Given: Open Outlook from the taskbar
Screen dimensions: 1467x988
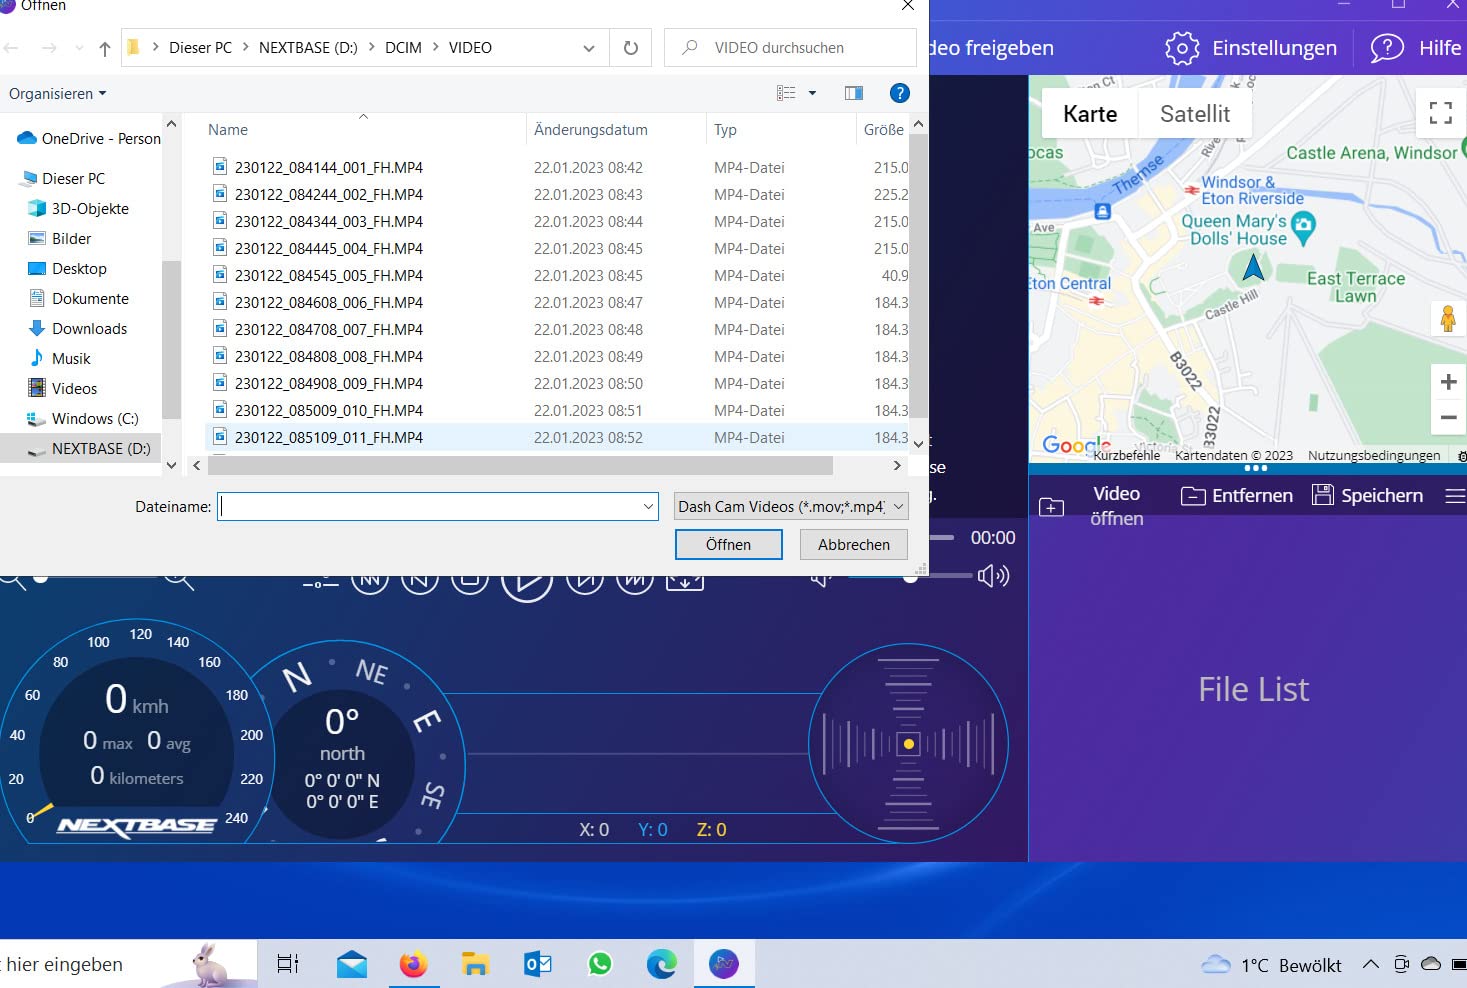Looking at the screenshot, I should point(538,964).
